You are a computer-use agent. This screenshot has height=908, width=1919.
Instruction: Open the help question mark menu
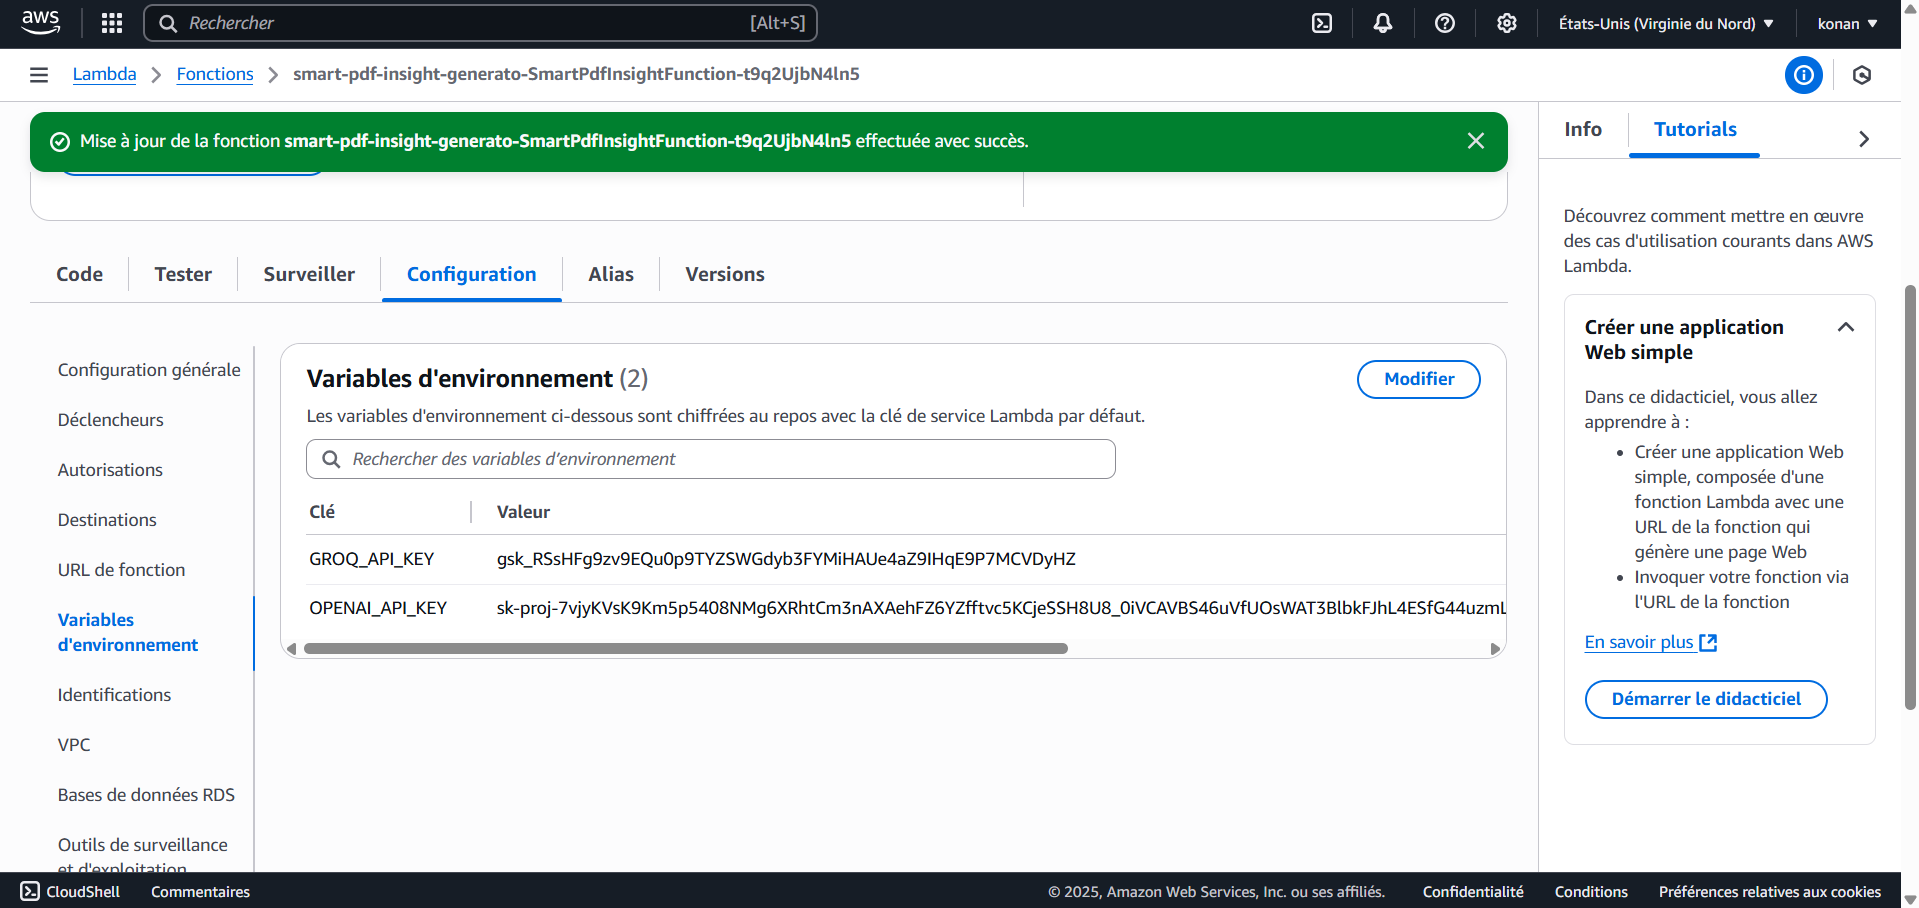coord(1445,23)
